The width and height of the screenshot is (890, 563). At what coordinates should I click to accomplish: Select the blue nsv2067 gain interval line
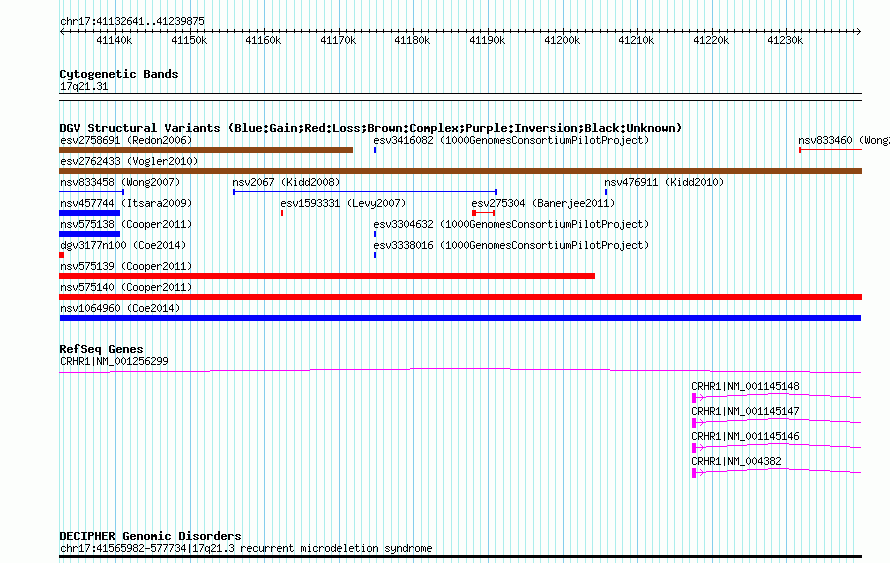(x=365, y=192)
